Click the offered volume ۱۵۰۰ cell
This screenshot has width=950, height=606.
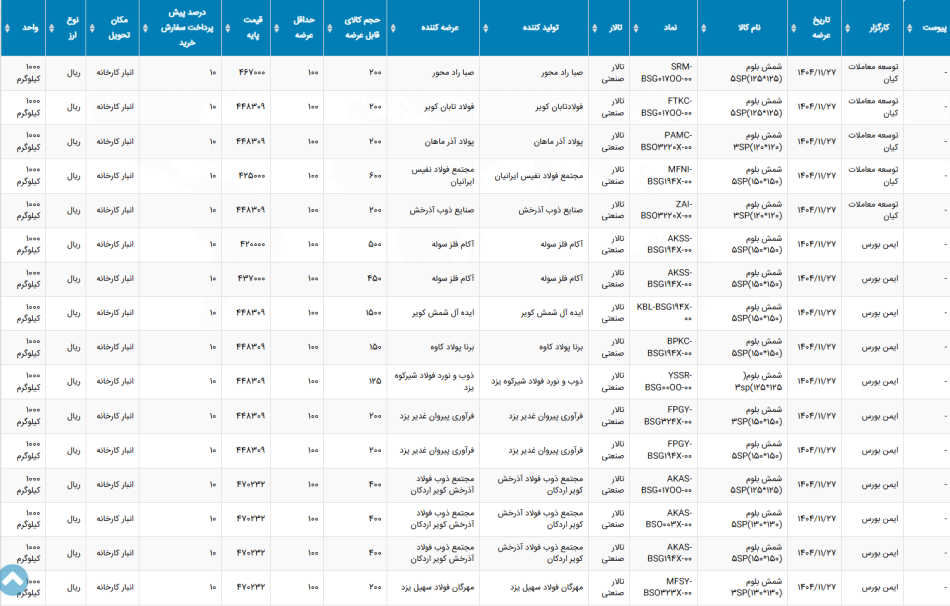pyautogui.click(x=373, y=313)
